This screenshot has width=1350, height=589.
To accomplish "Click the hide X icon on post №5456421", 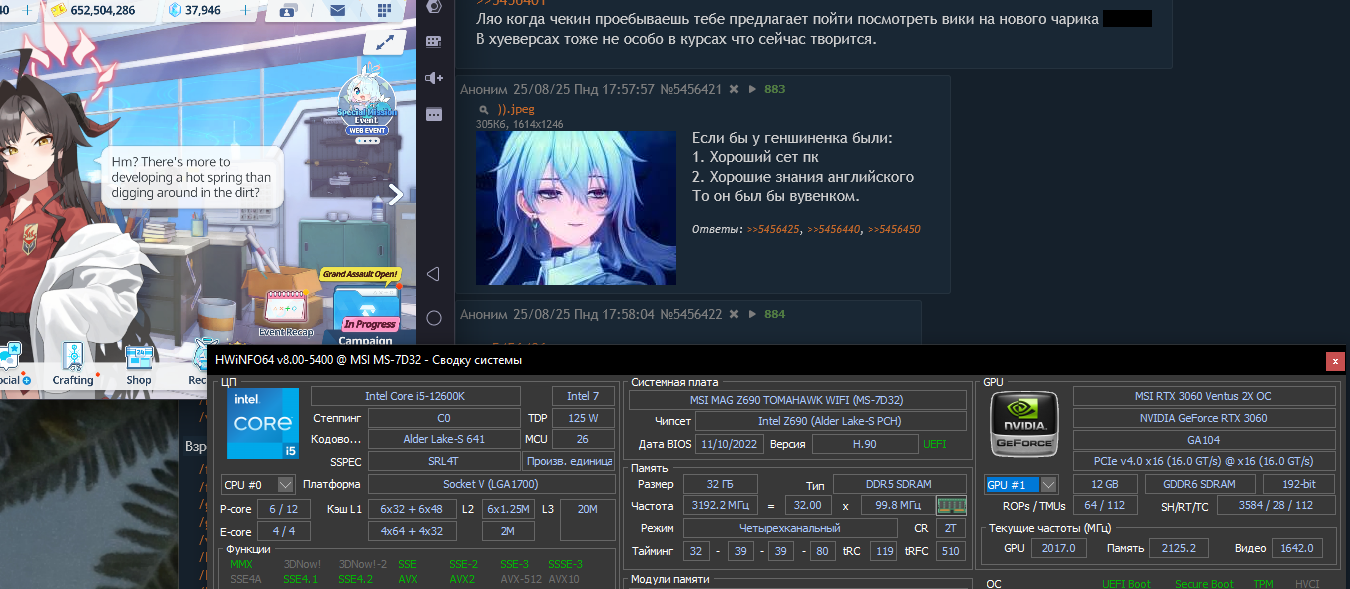I will pyautogui.click(x=733, y=89).
